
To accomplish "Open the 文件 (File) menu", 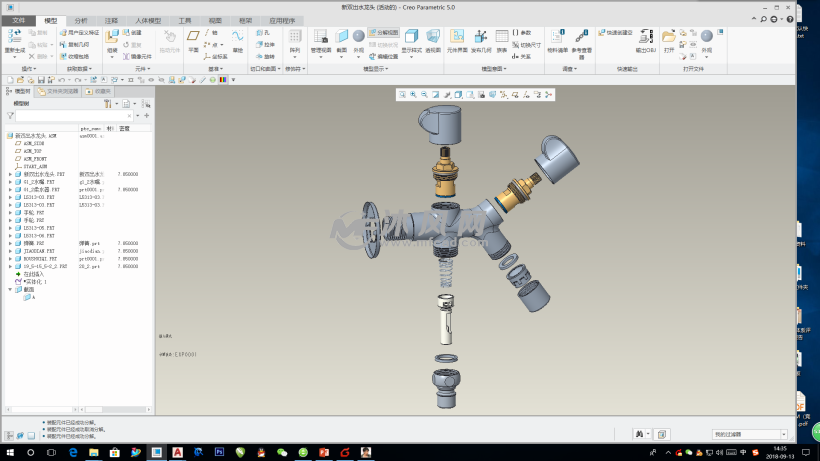I will 18,19.
